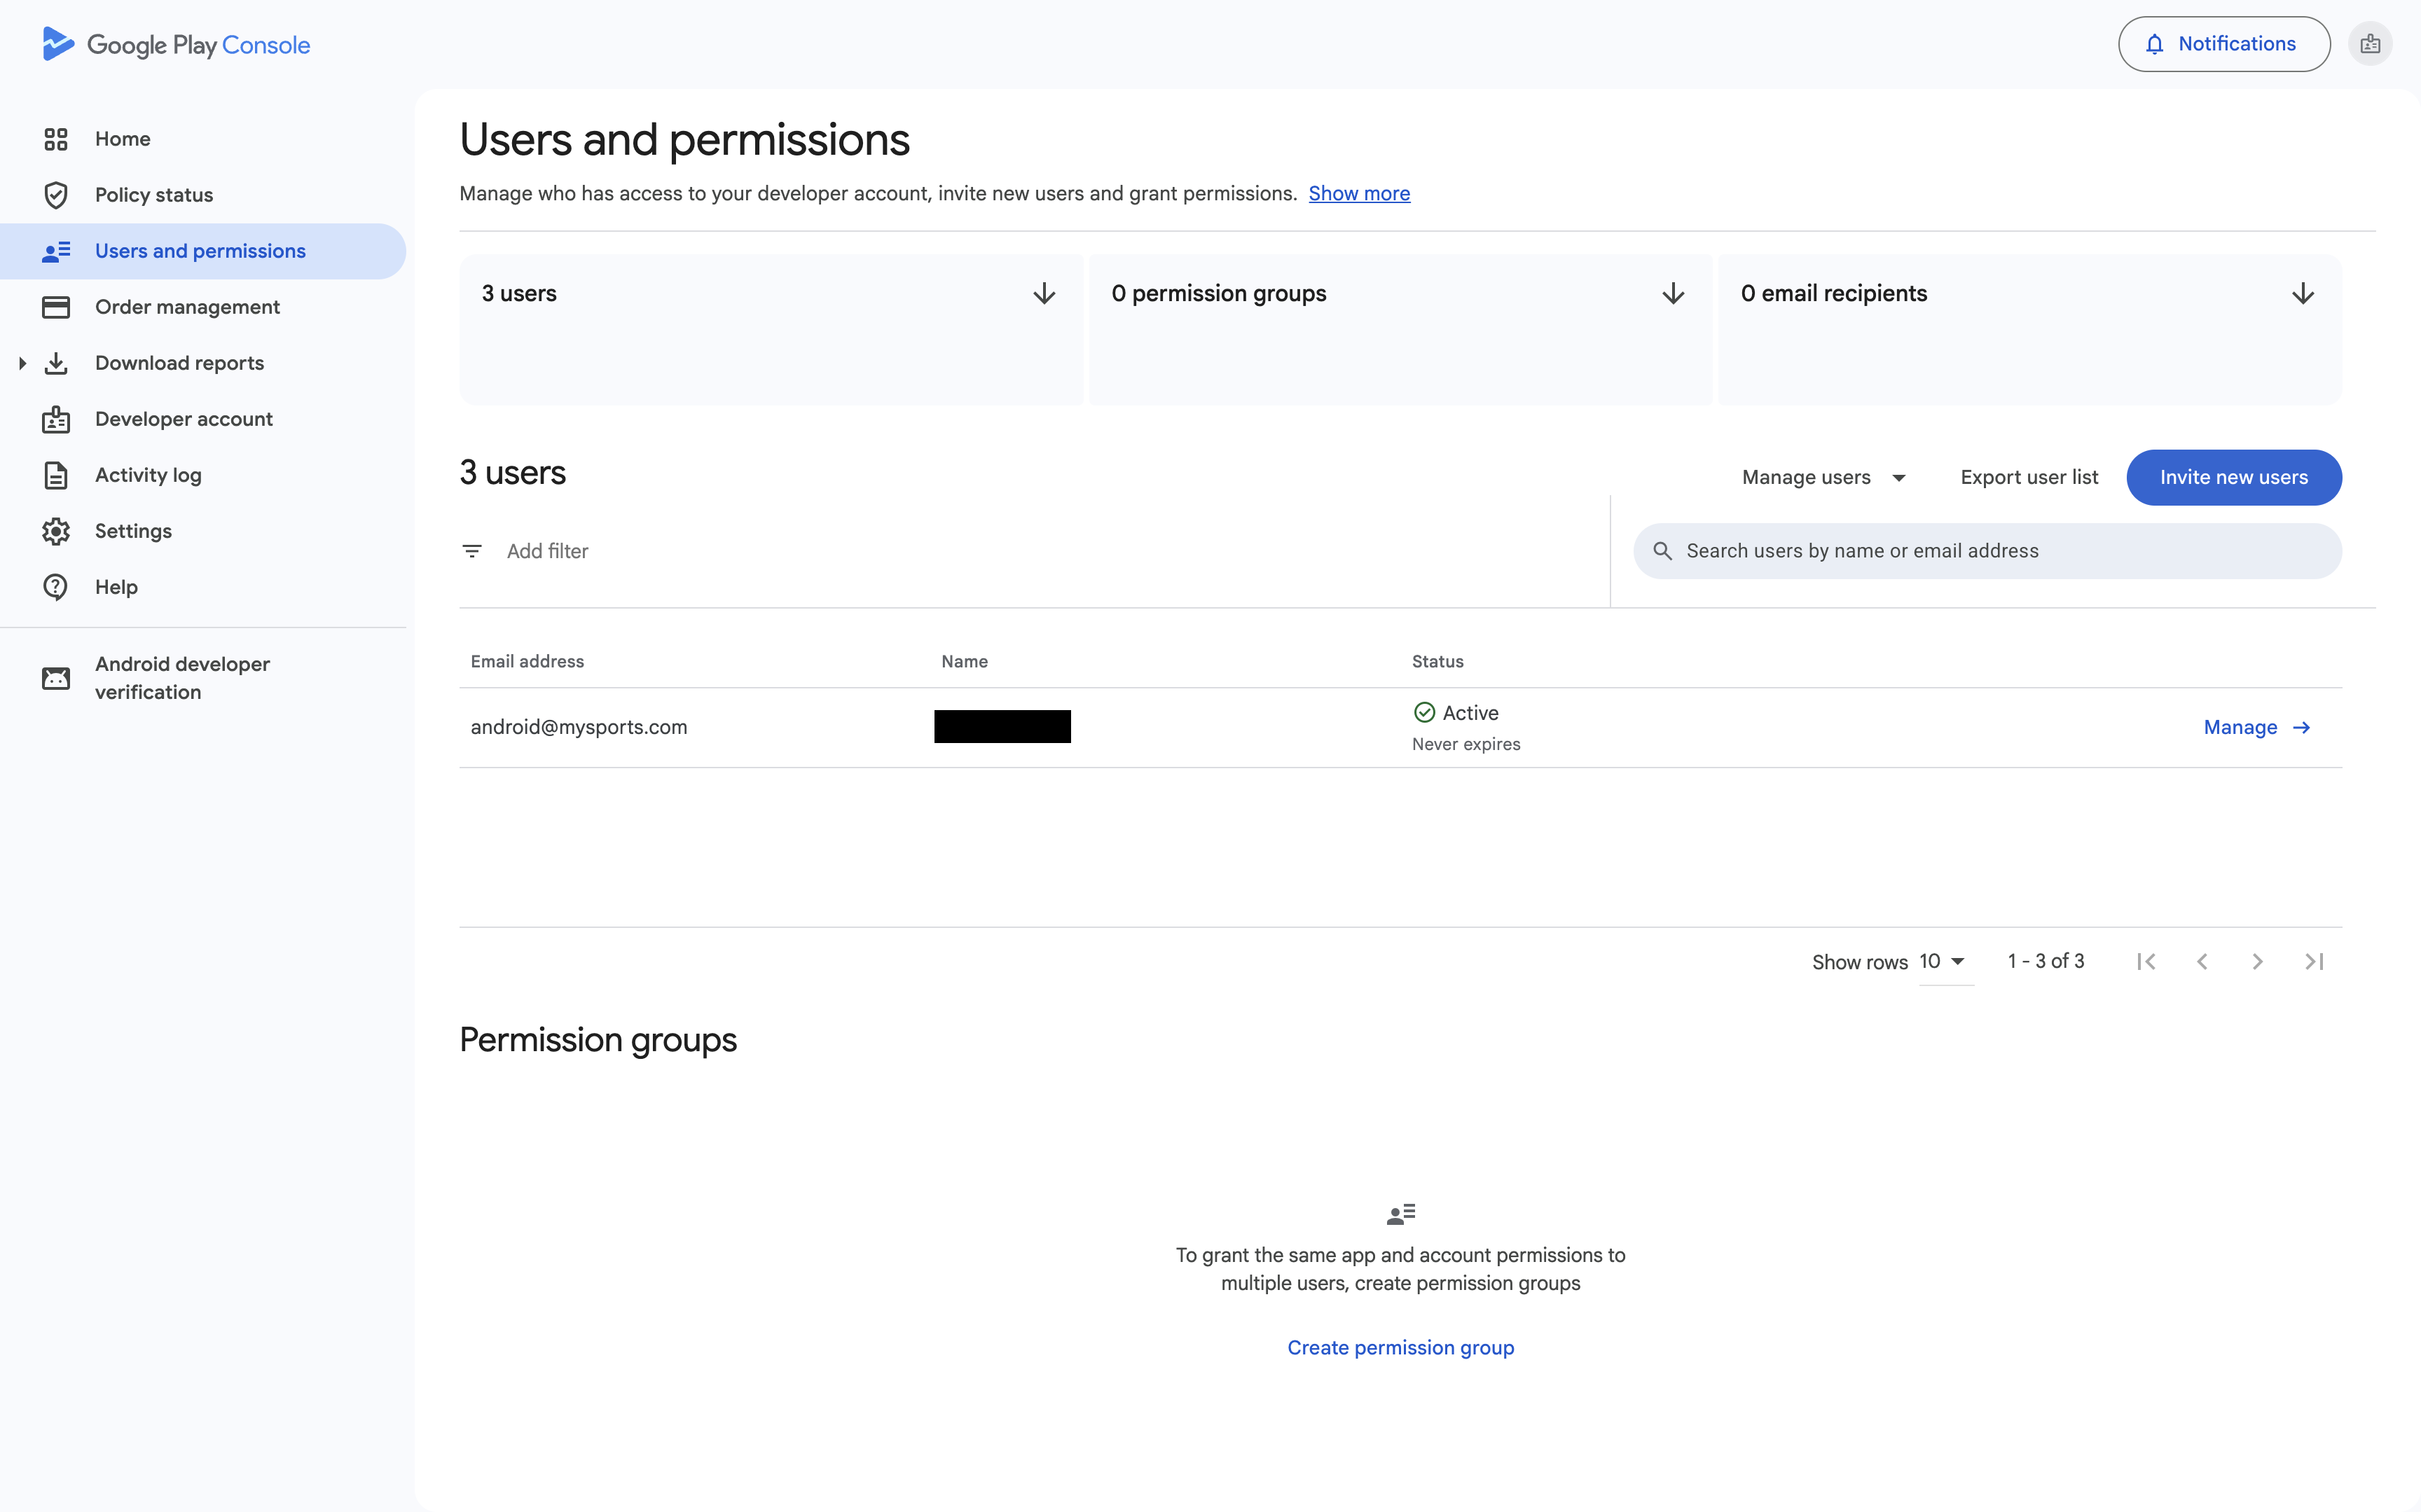Screen dimensions: 2421x1512
Task: Click the Order management card icon
Action: pyautogui.click(x=56, y=307)
